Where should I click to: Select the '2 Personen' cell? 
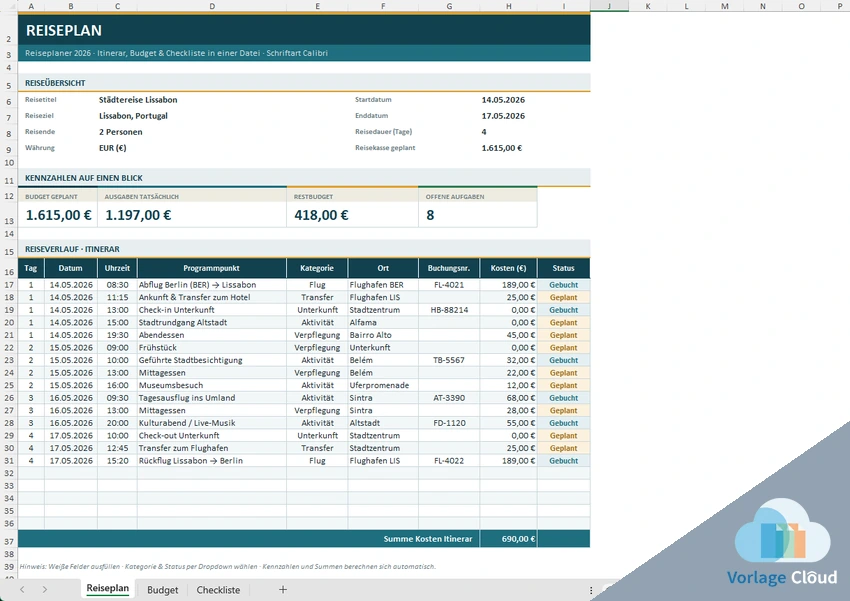coord(121,132)
